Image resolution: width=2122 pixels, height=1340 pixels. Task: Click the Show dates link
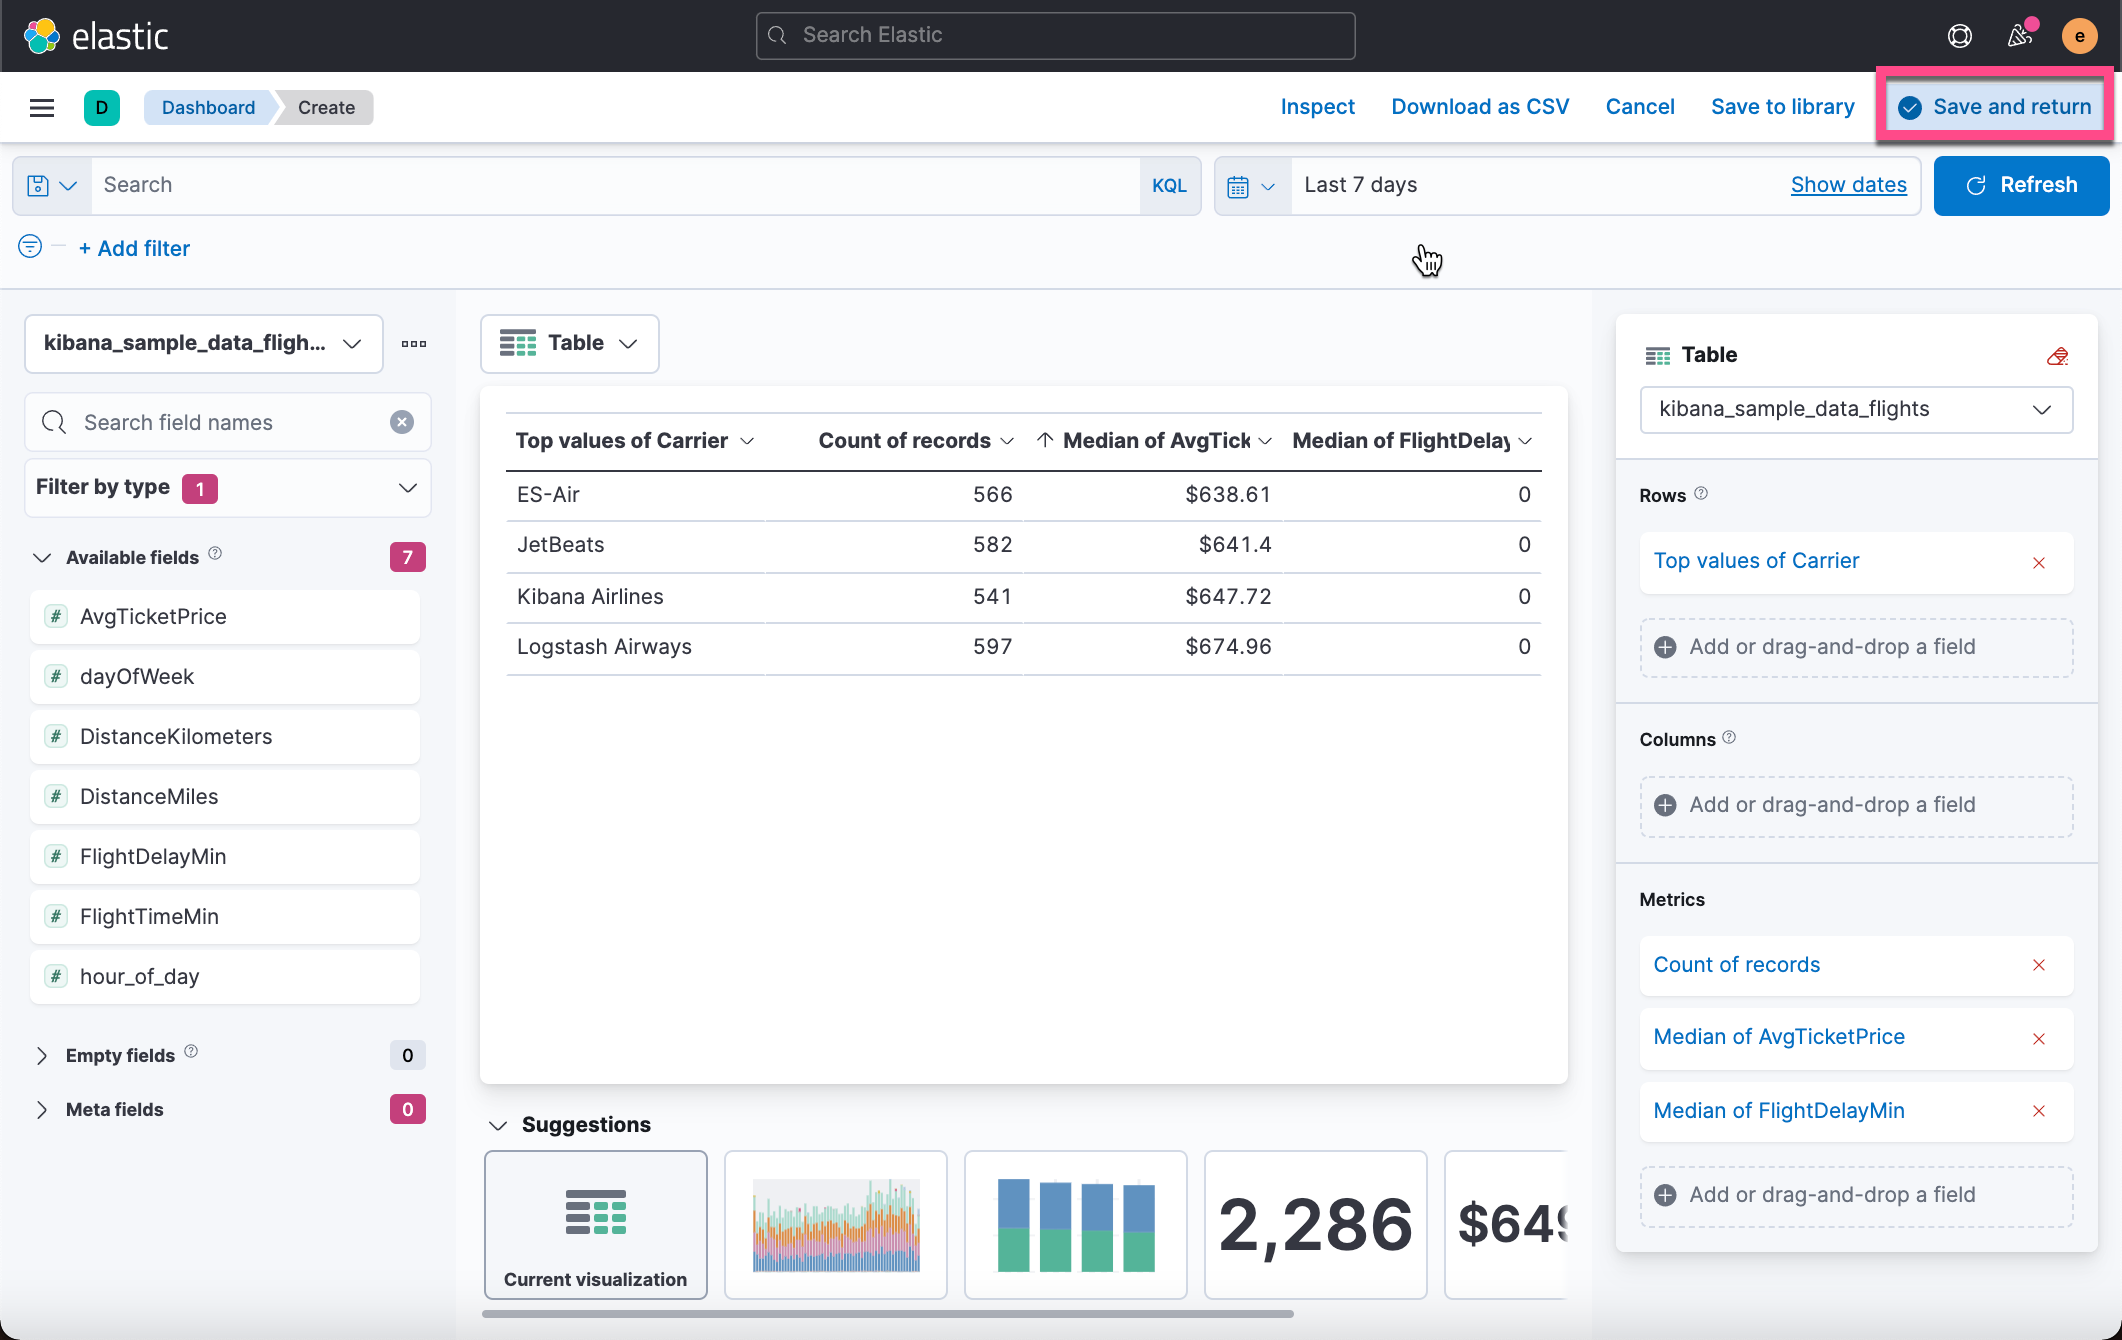pyautogui.click(x=1848, y=185)
